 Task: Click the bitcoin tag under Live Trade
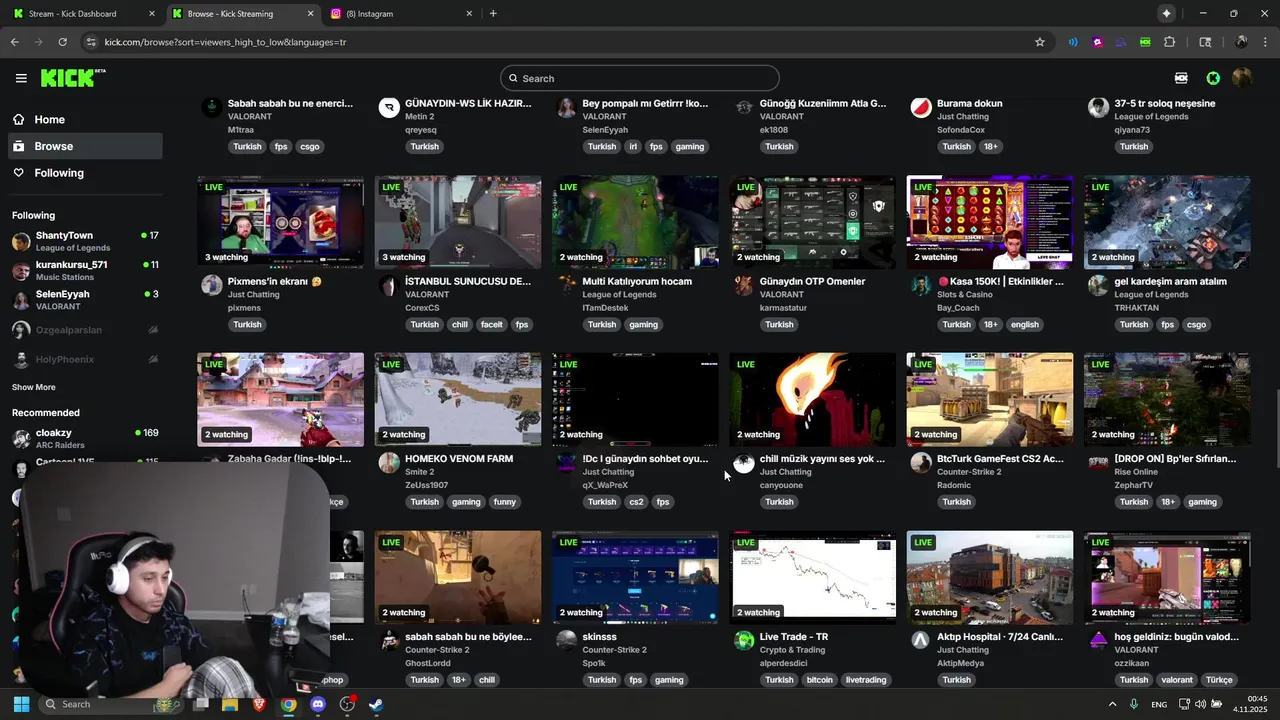[819, 680]
